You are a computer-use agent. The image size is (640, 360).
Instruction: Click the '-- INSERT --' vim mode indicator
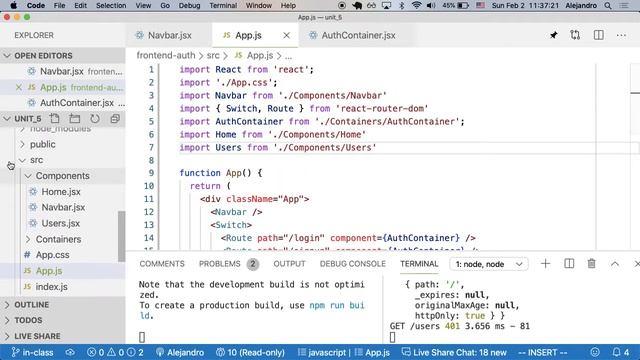[x=542, y=352]
